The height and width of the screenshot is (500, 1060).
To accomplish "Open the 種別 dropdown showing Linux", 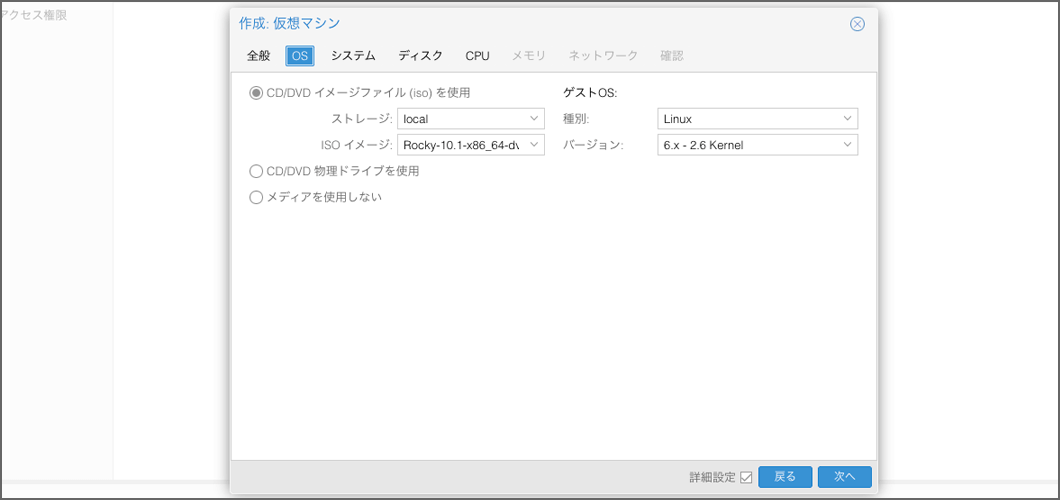I will click(757, 119).
